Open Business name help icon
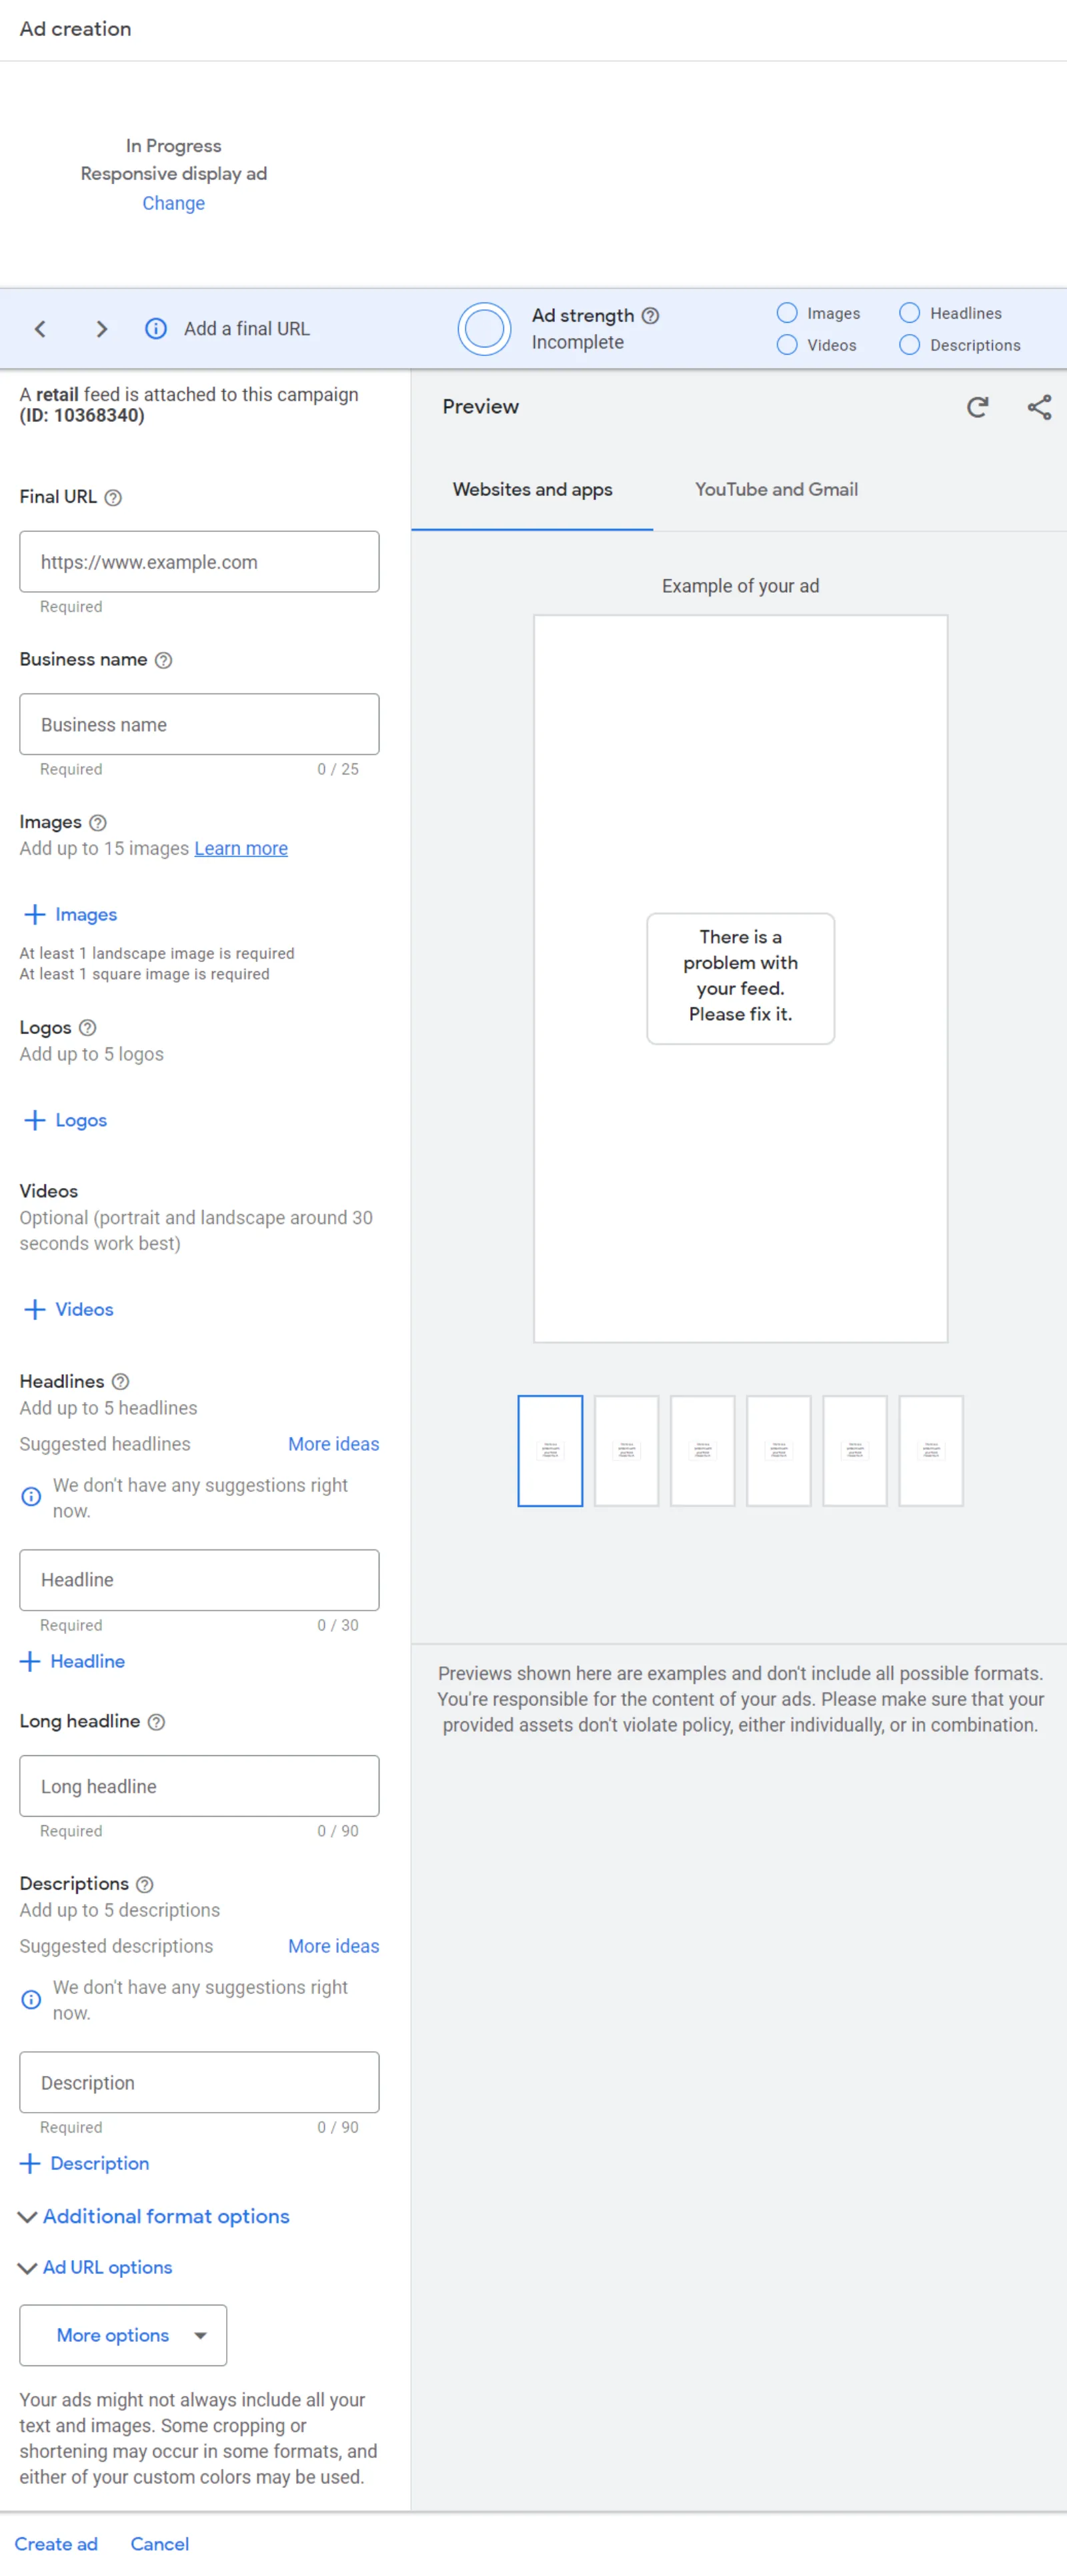 [x=164, y=660]
